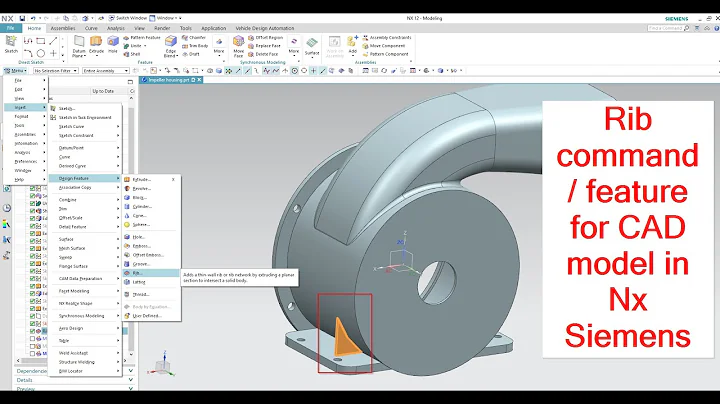720x404 pixels.
Task: Select Thread from the Design Feature submenu
Action: (151, 294)
